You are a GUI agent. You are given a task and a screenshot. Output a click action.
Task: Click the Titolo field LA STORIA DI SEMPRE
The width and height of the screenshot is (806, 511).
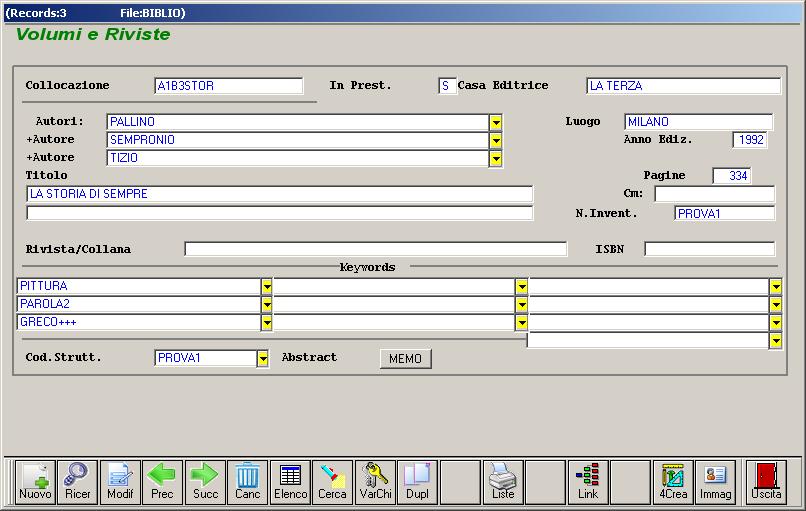tap(280, 194)
